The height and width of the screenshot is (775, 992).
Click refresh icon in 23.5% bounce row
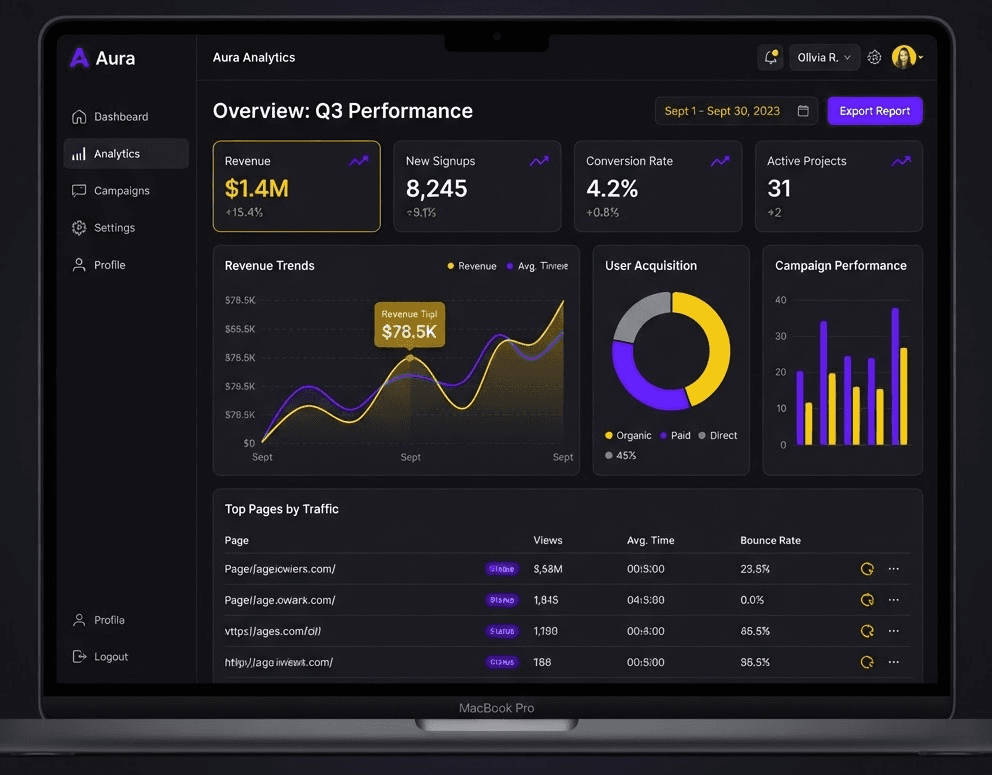click(x=867, y=569)
